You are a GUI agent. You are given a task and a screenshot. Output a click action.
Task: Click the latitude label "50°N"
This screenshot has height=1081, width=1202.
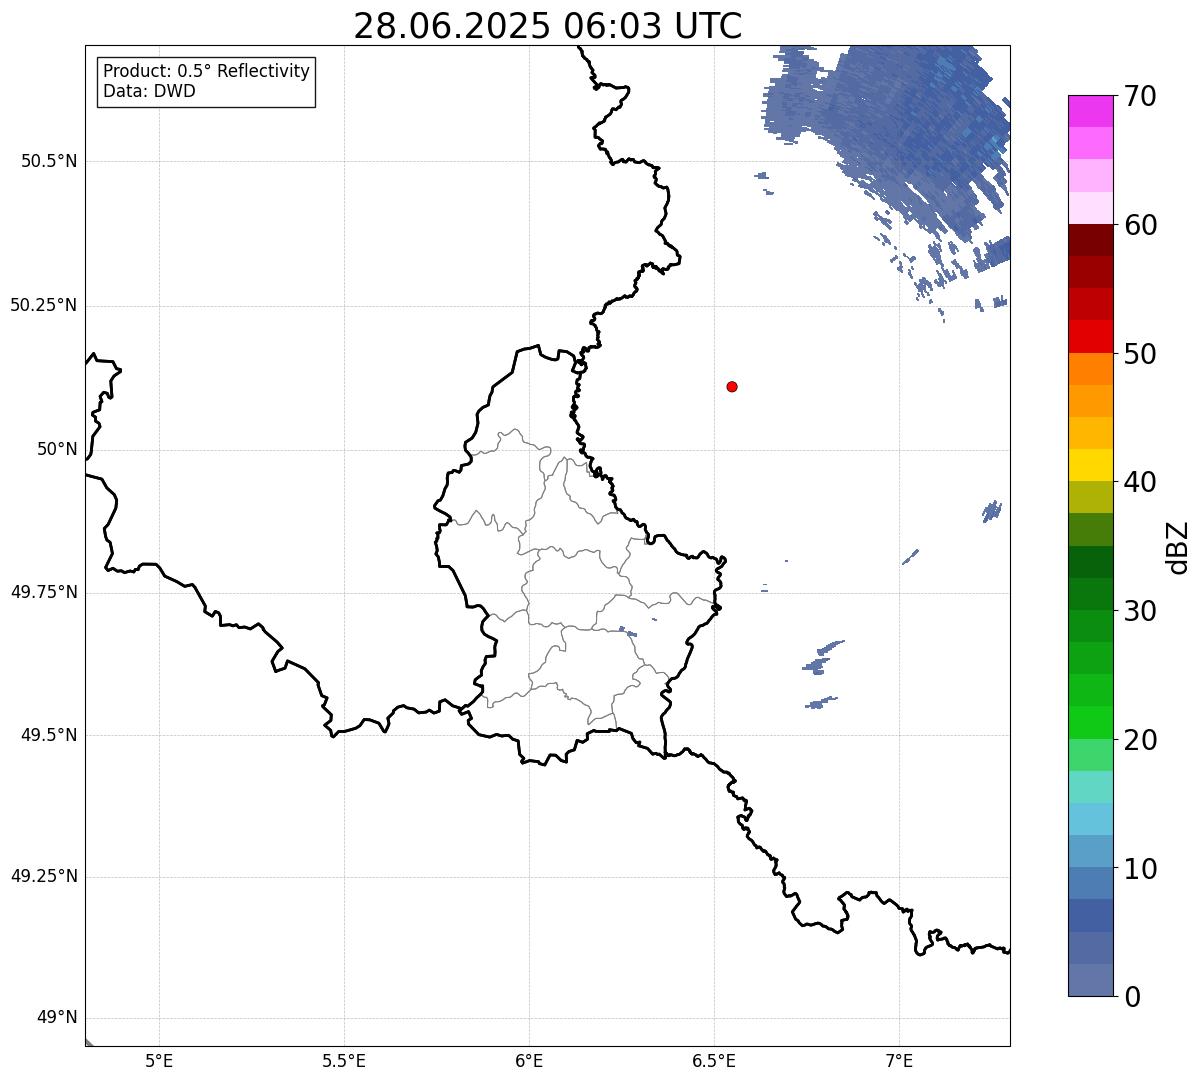tap(57, 449)
